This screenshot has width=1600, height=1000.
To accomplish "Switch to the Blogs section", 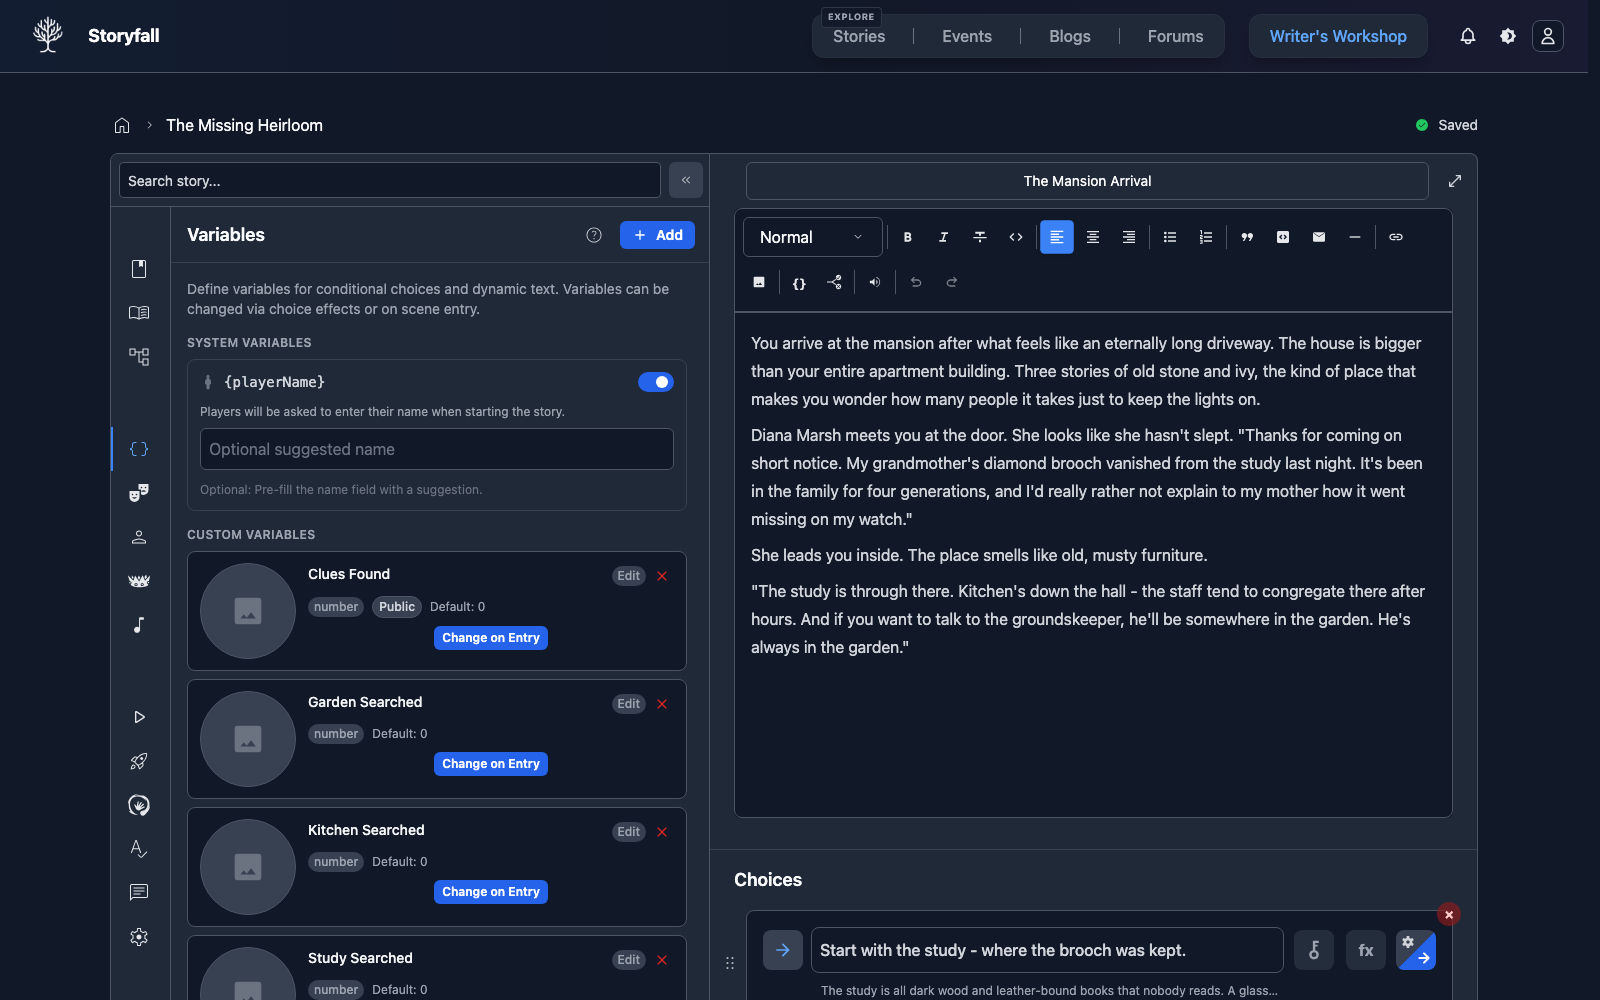I will (1069, 36).
